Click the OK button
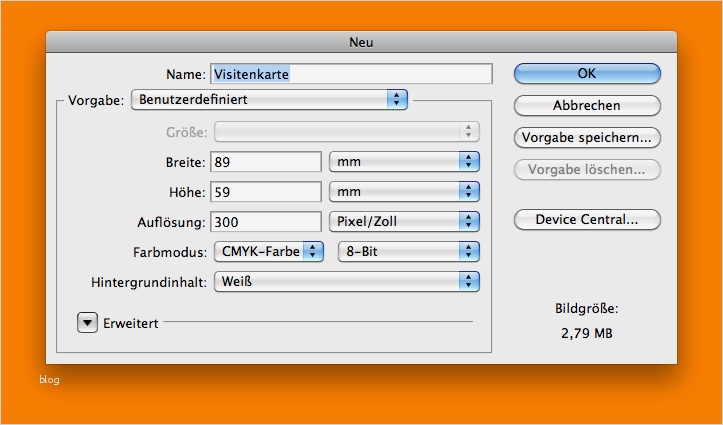The image size is (723, 425). coord(587,74)
